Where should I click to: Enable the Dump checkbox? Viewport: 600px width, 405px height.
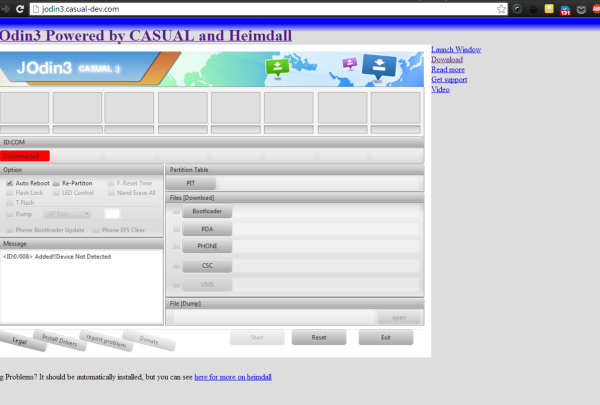10,214
